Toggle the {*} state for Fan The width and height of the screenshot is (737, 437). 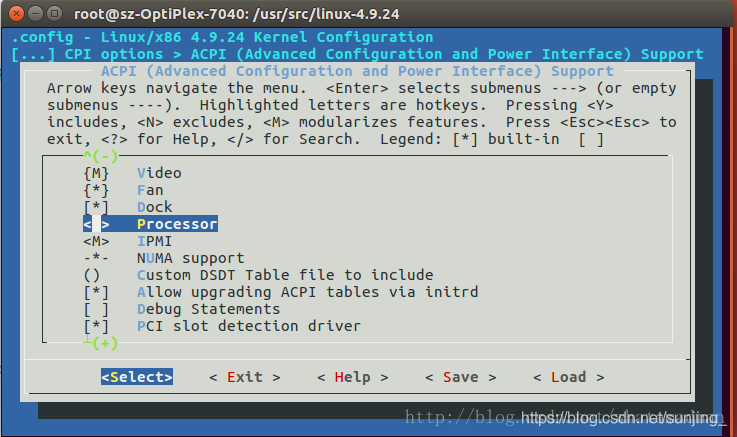click(x=96, y=190)
